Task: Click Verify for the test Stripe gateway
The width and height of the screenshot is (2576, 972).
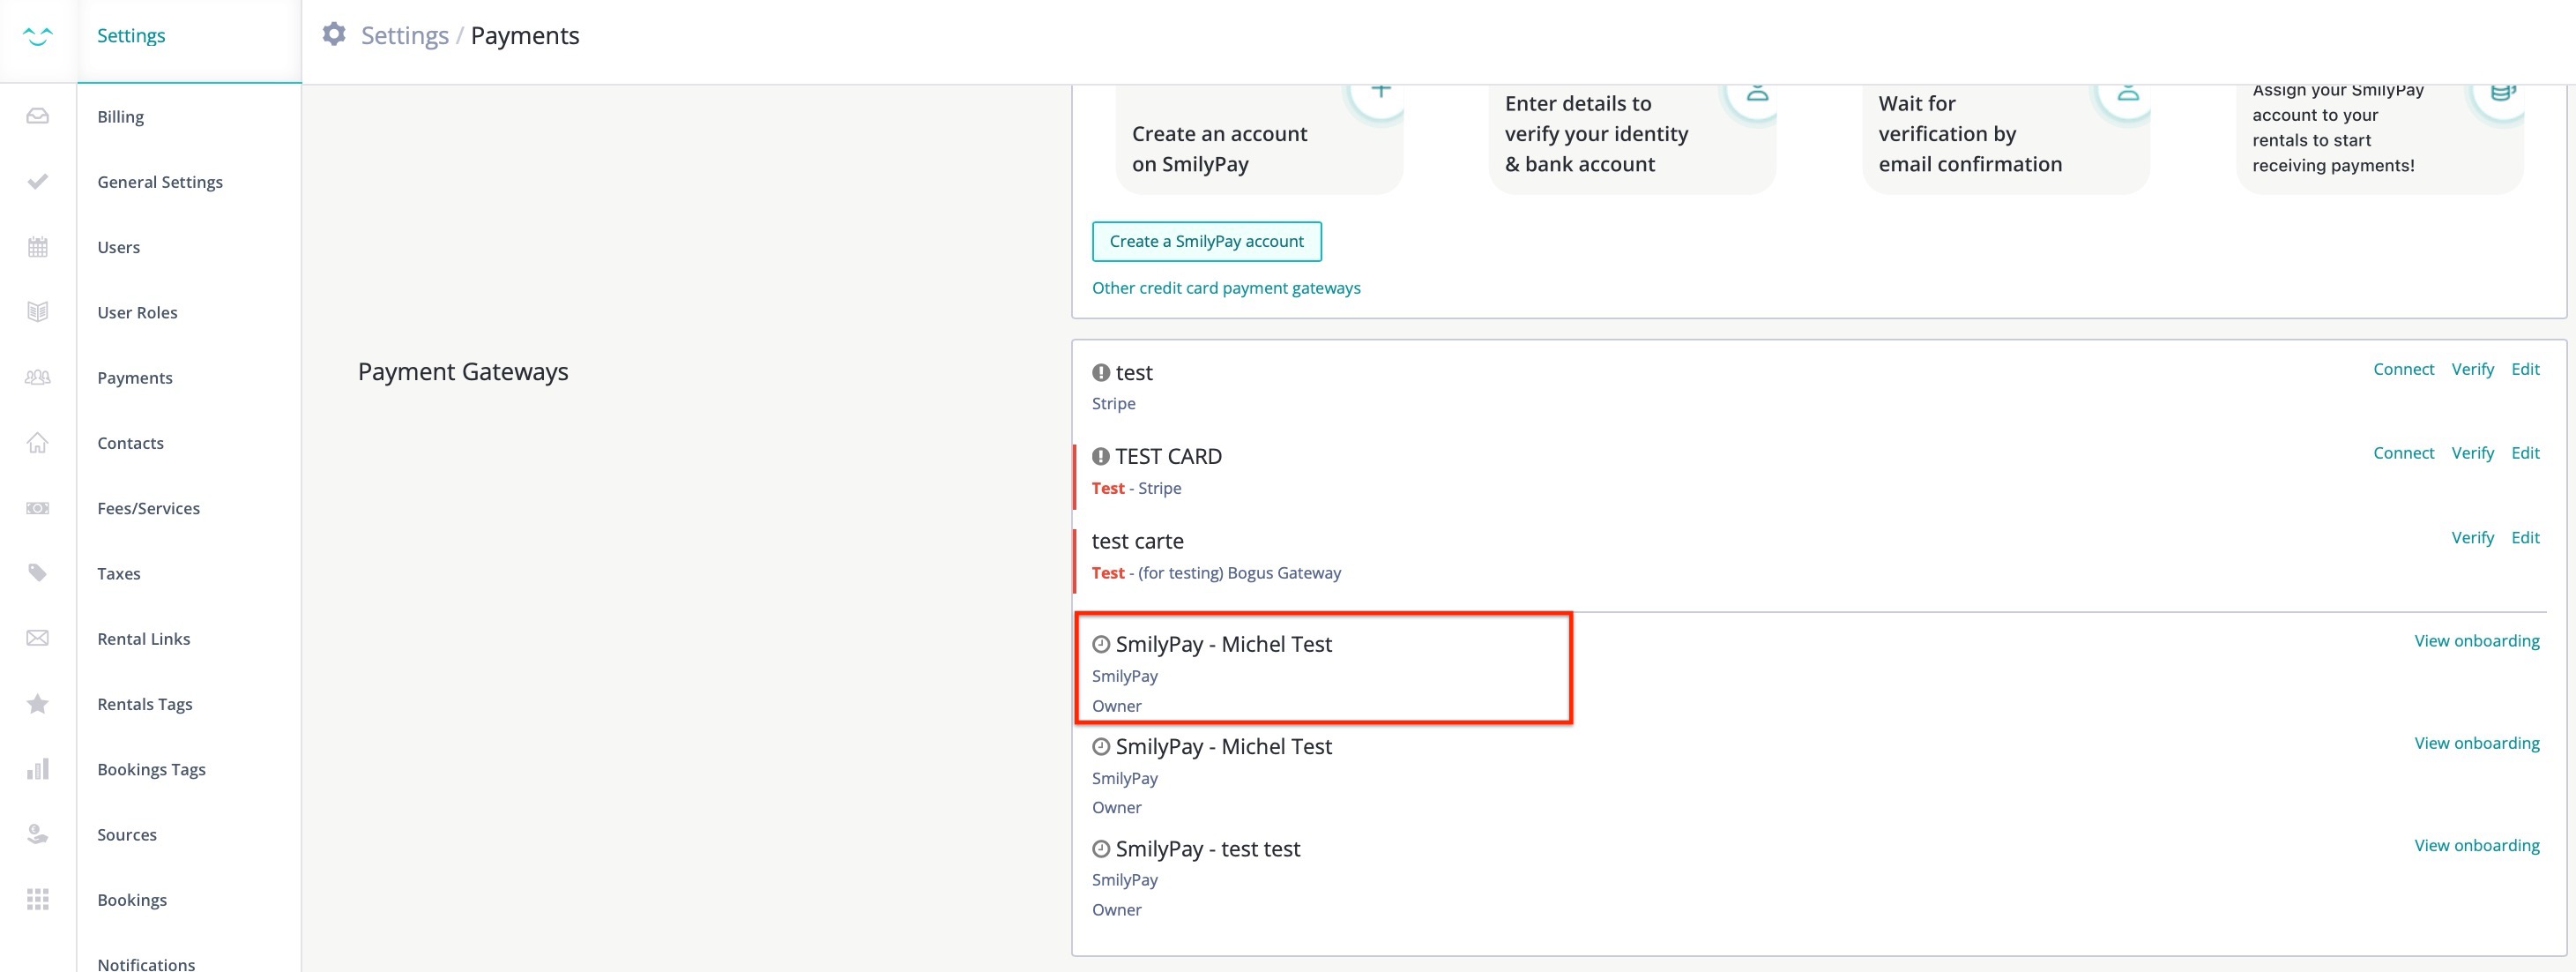Action: point(2472,369)
